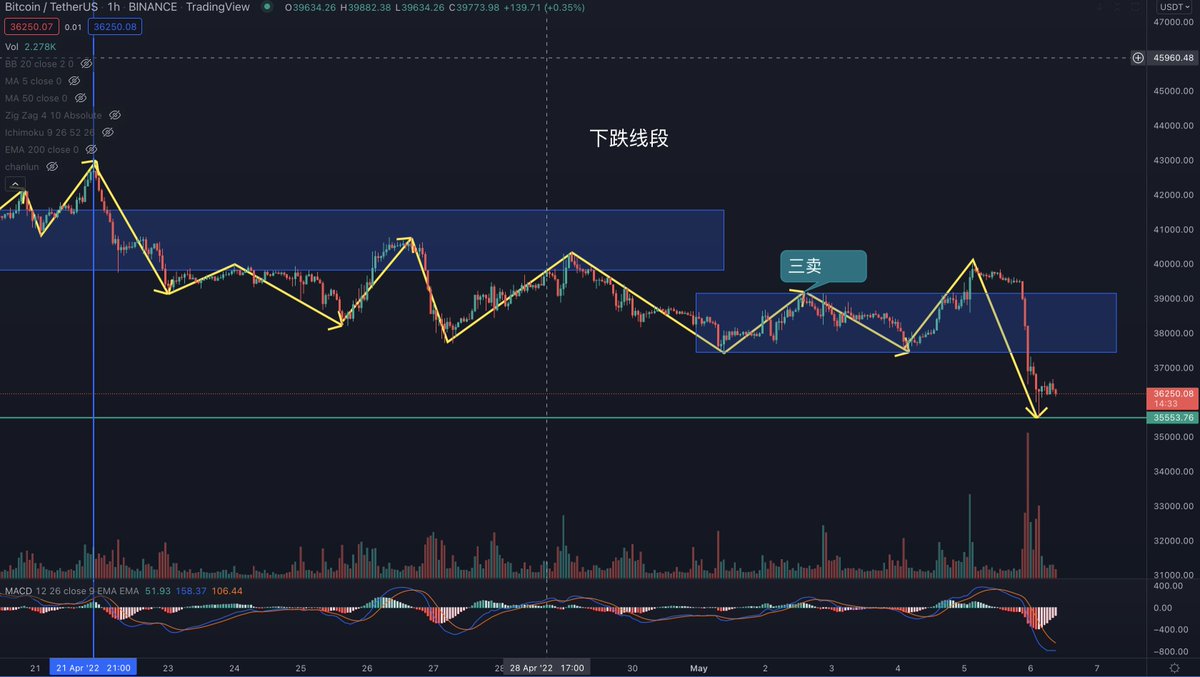Viewport: 1200px width, 677px height.
Task: Show the MA 5 close indicator
Action: [74, 81]
